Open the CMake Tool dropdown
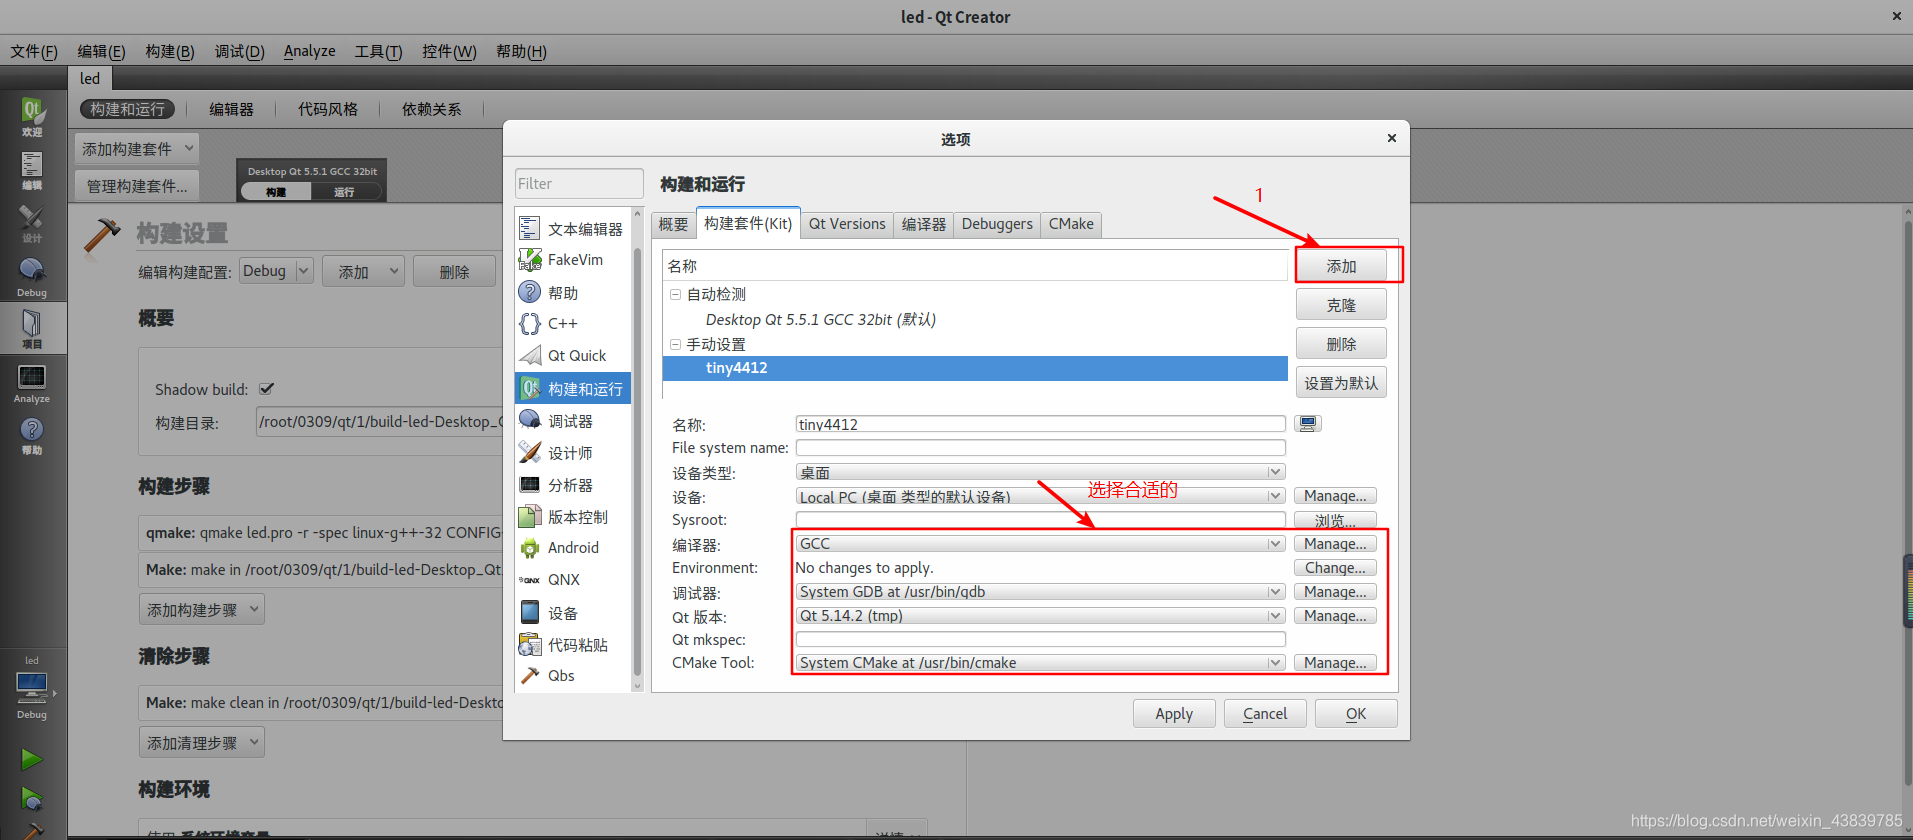Screen dimensions: 1913x840 click(1040, 663)
